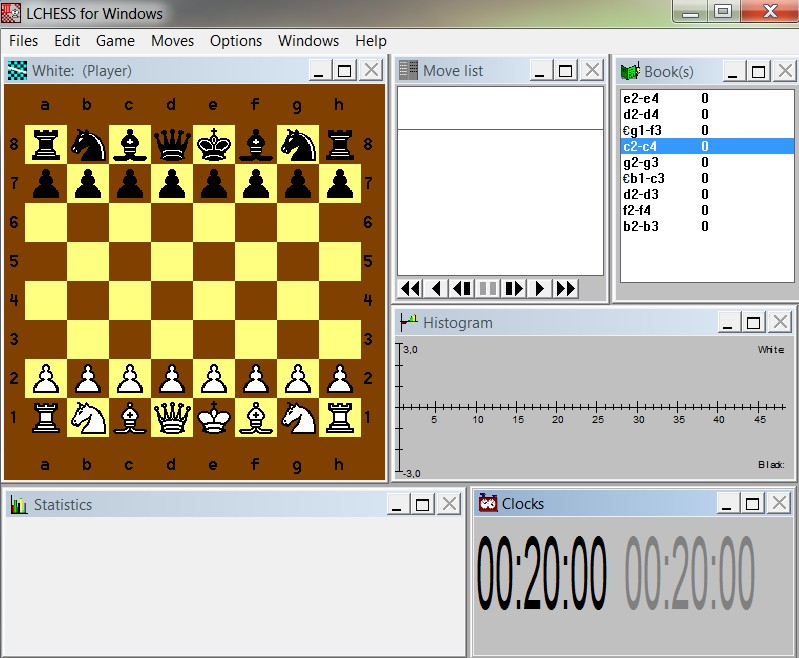Open the Windows menu

[x=308, y=41]
